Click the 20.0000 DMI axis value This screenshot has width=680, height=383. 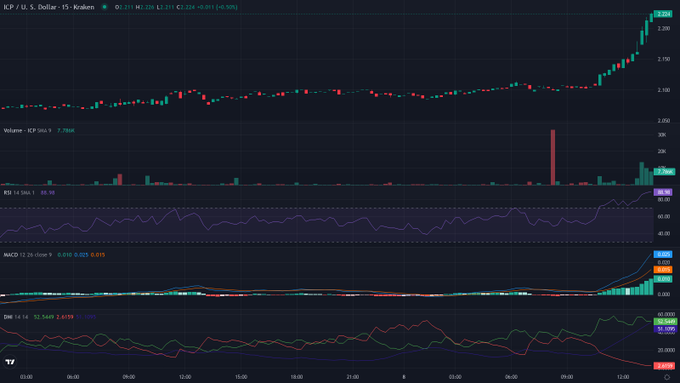tap(666, 350)
